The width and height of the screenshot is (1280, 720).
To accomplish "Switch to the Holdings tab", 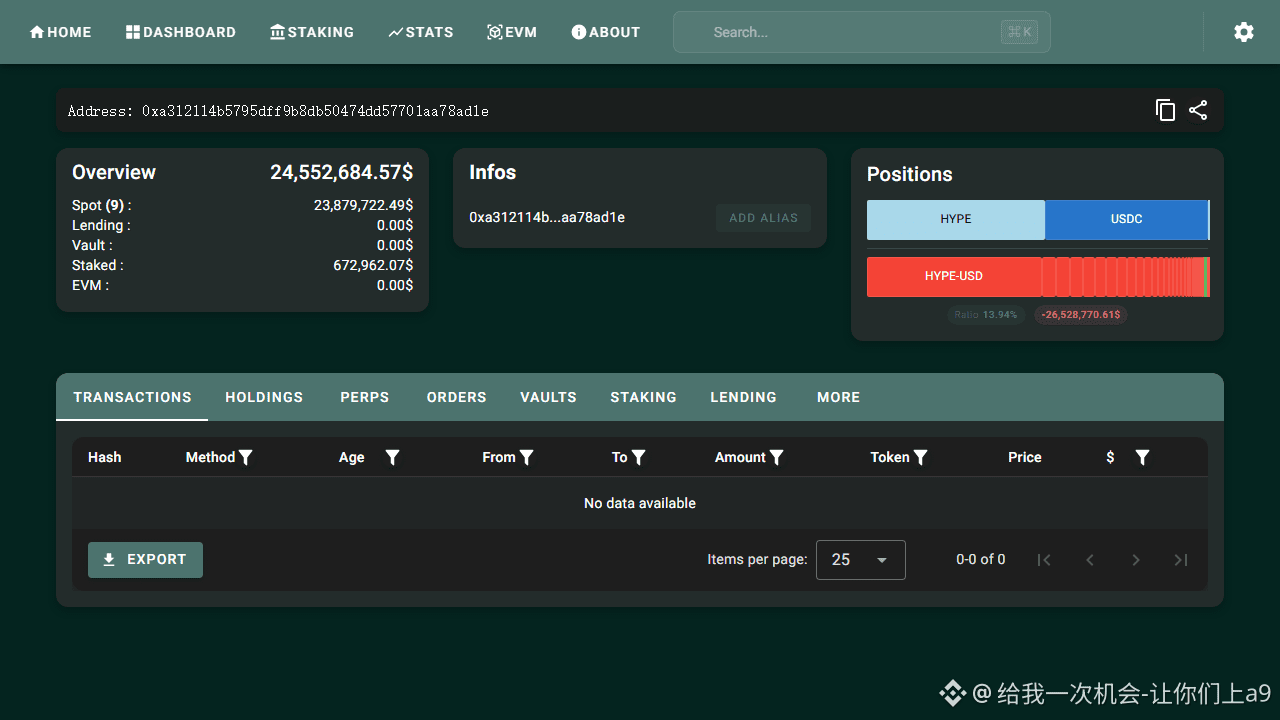I will click(264, 397).
